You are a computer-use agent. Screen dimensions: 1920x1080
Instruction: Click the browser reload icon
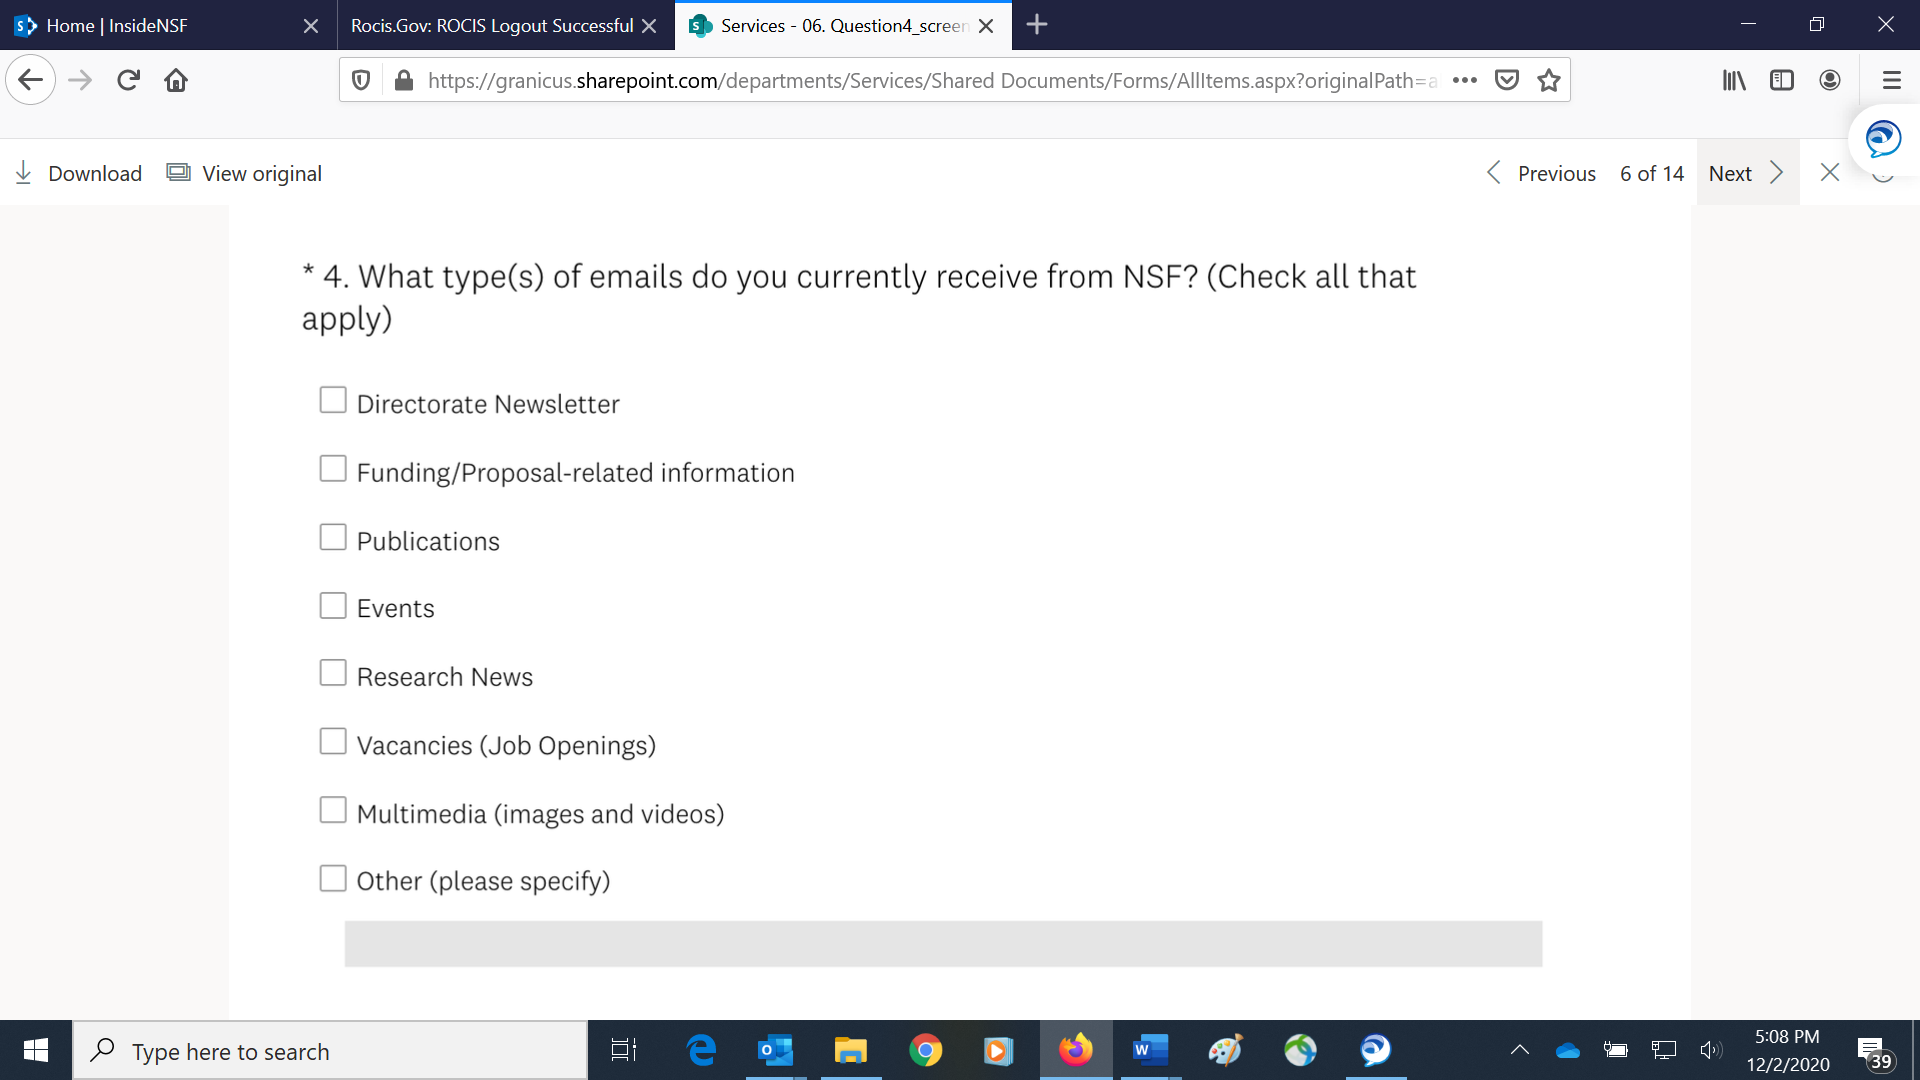(x=128, y=80)
